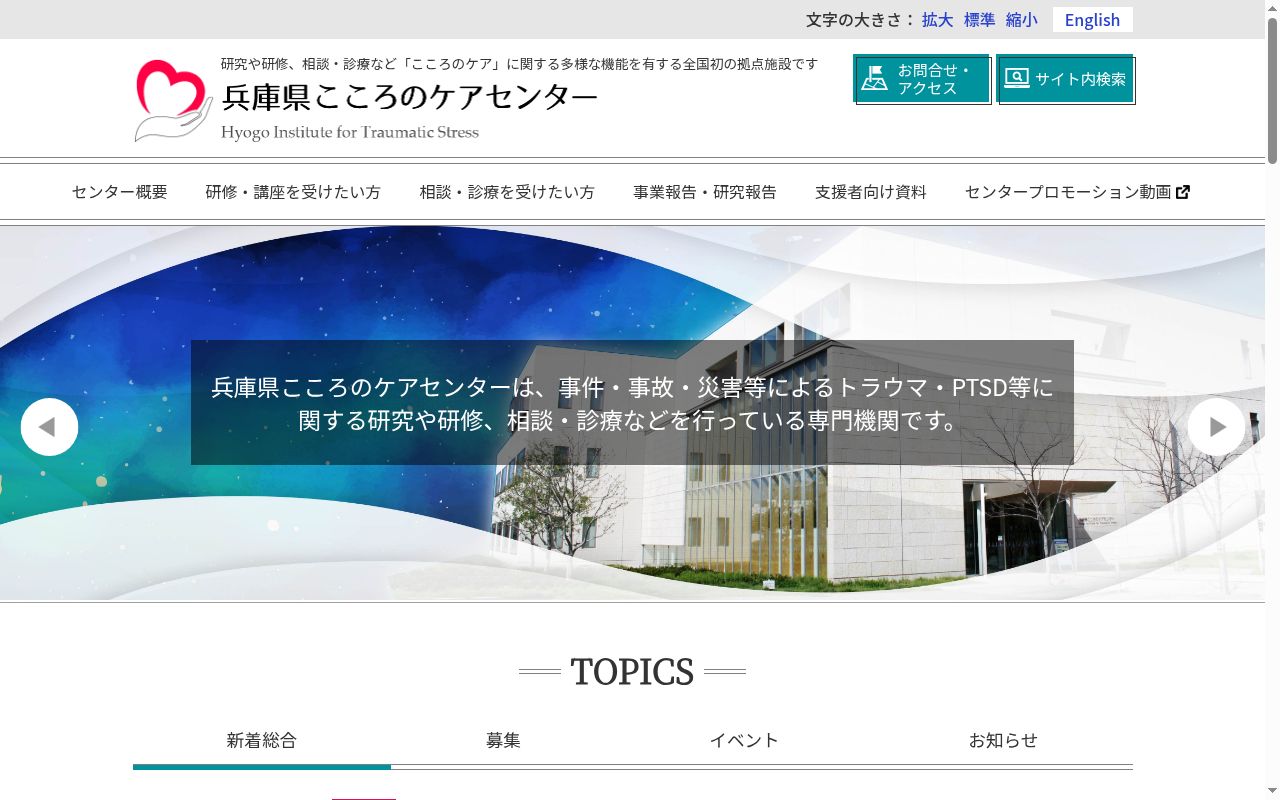The width and height of the screenshot is (1280, 800).
Task: Click the Hyogo Institute for Traumatic Stress subtitle
Action: [350, 132]
